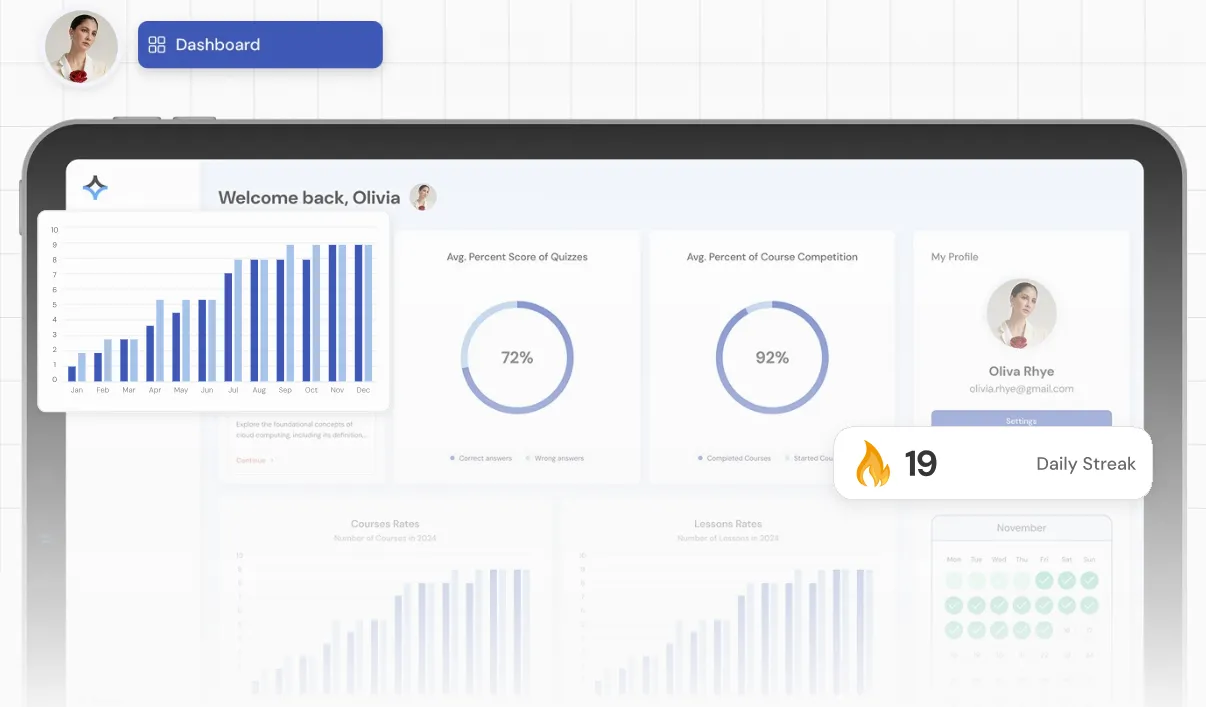
Task: Click the blue star app logo
Action: tap(95, 187)
